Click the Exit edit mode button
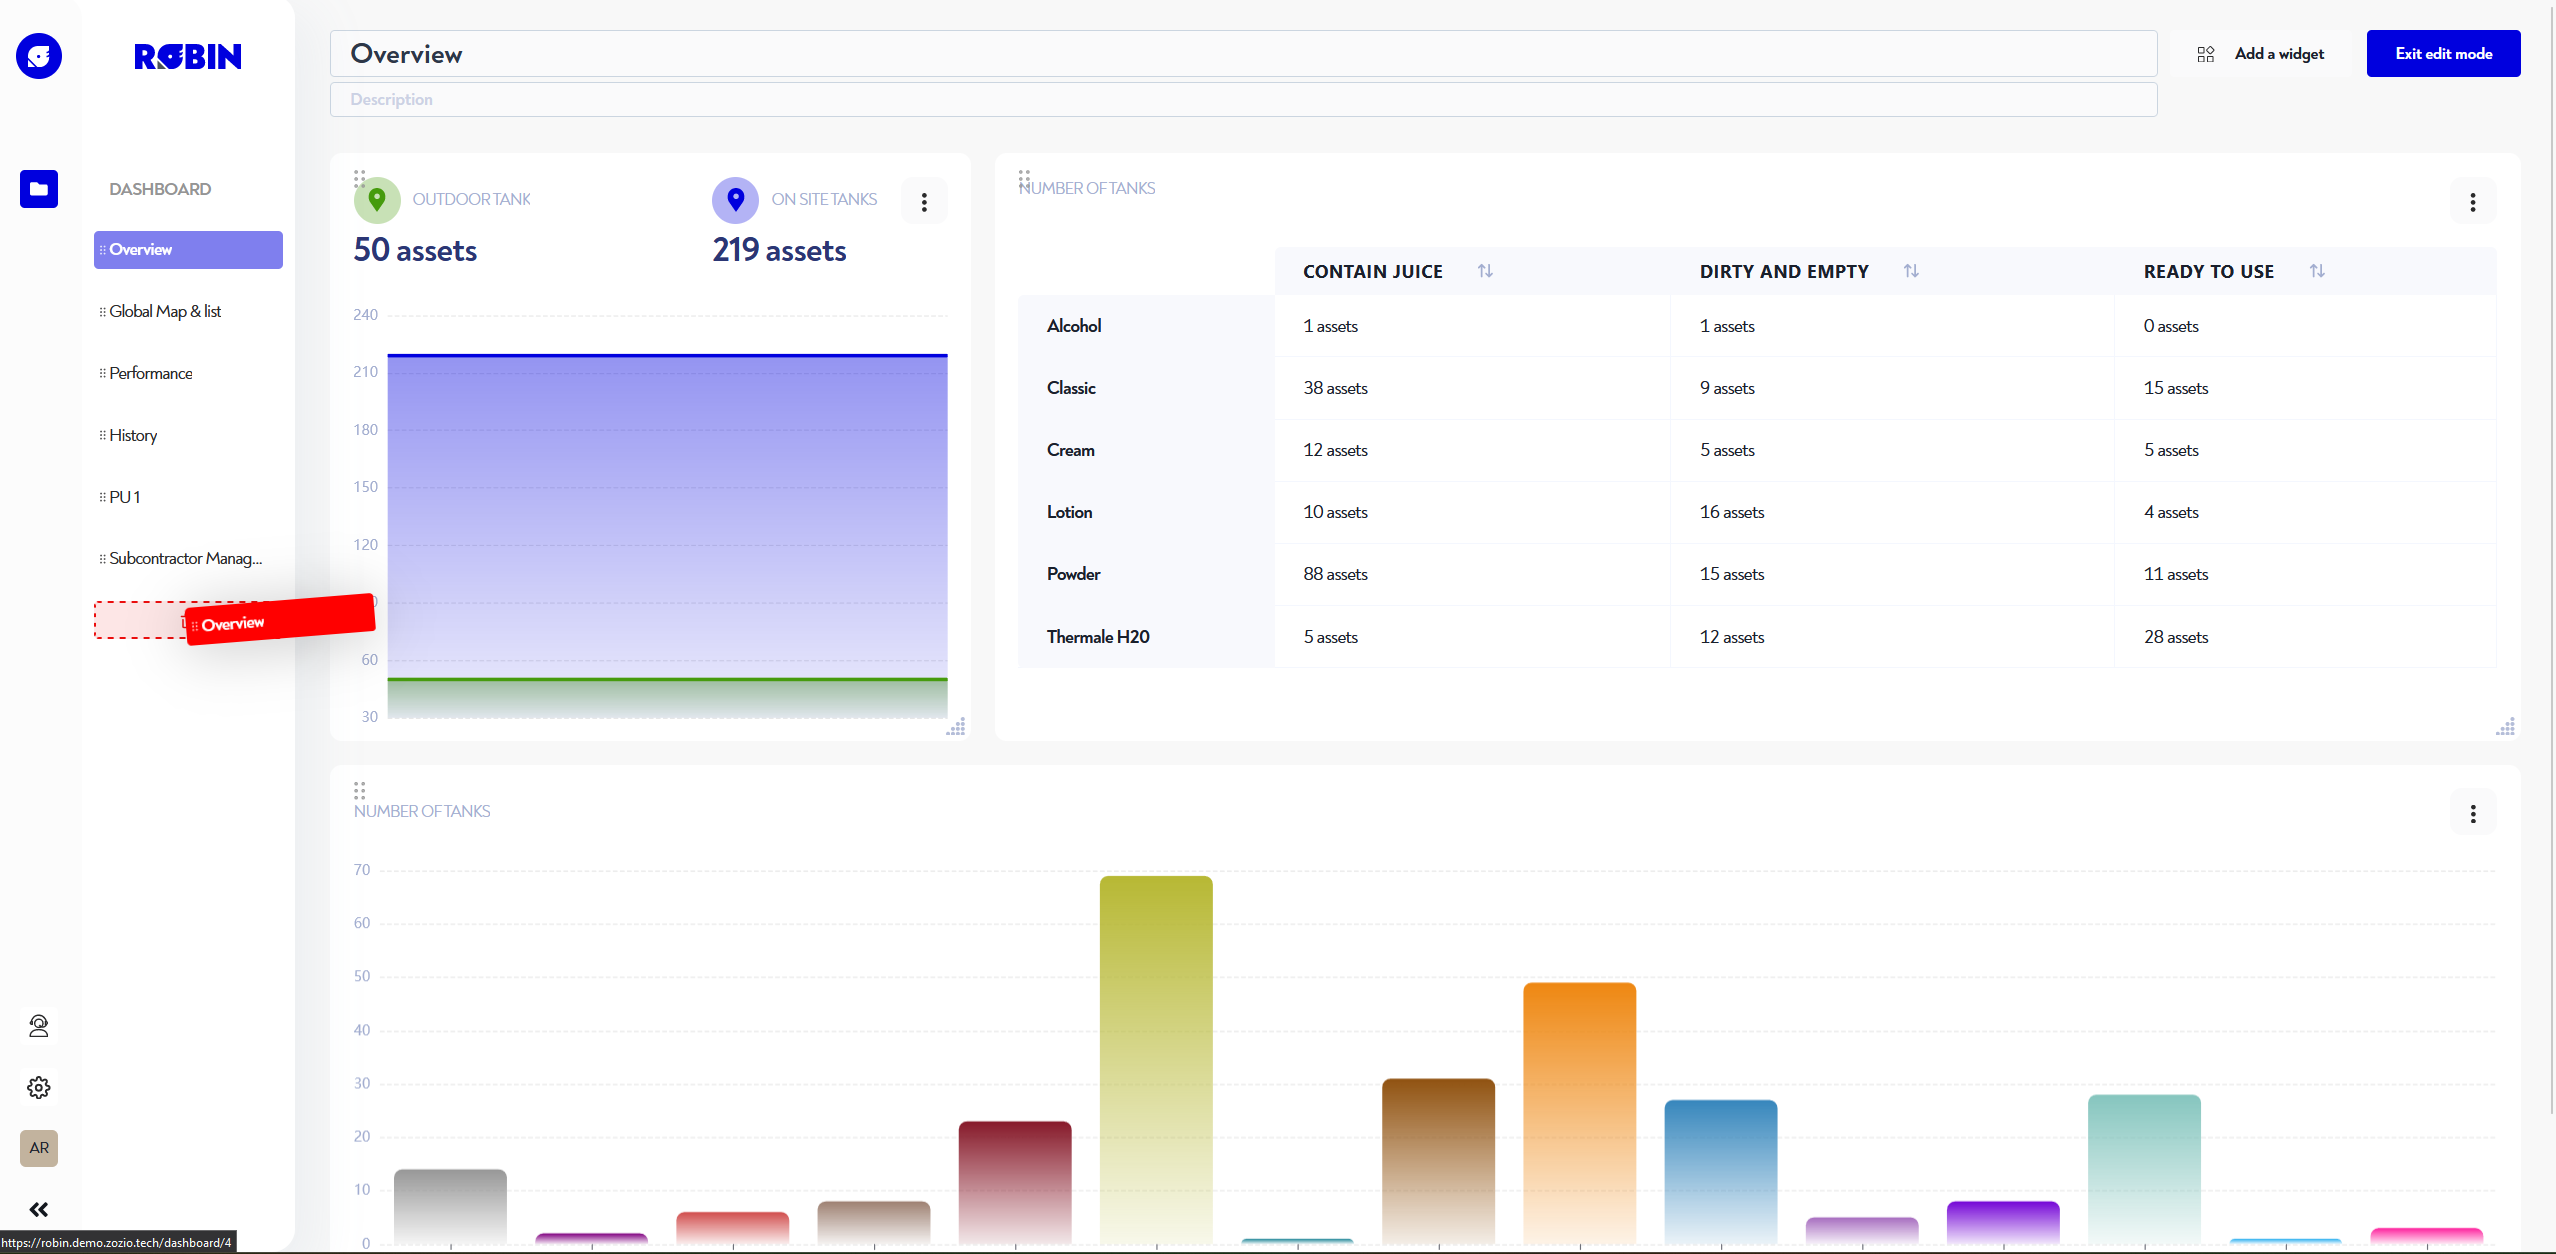 (x=2443, y=54)
